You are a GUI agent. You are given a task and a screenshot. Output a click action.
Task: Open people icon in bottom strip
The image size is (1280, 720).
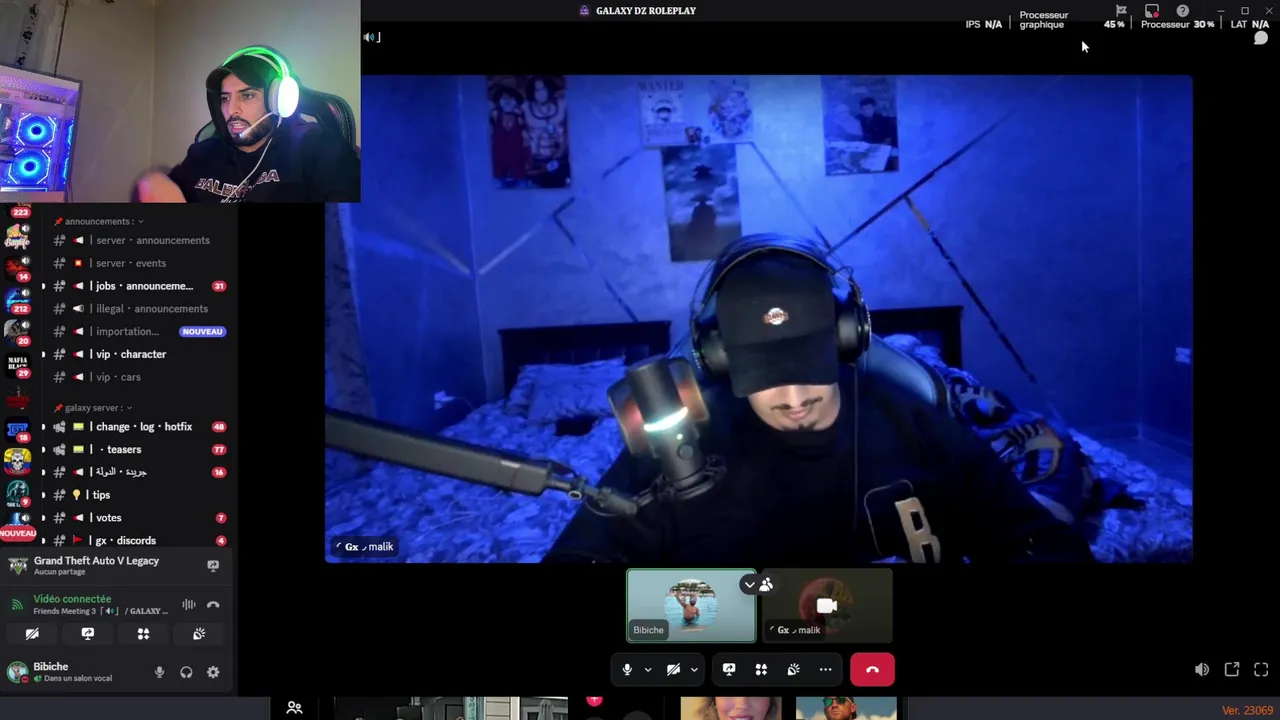294,708
